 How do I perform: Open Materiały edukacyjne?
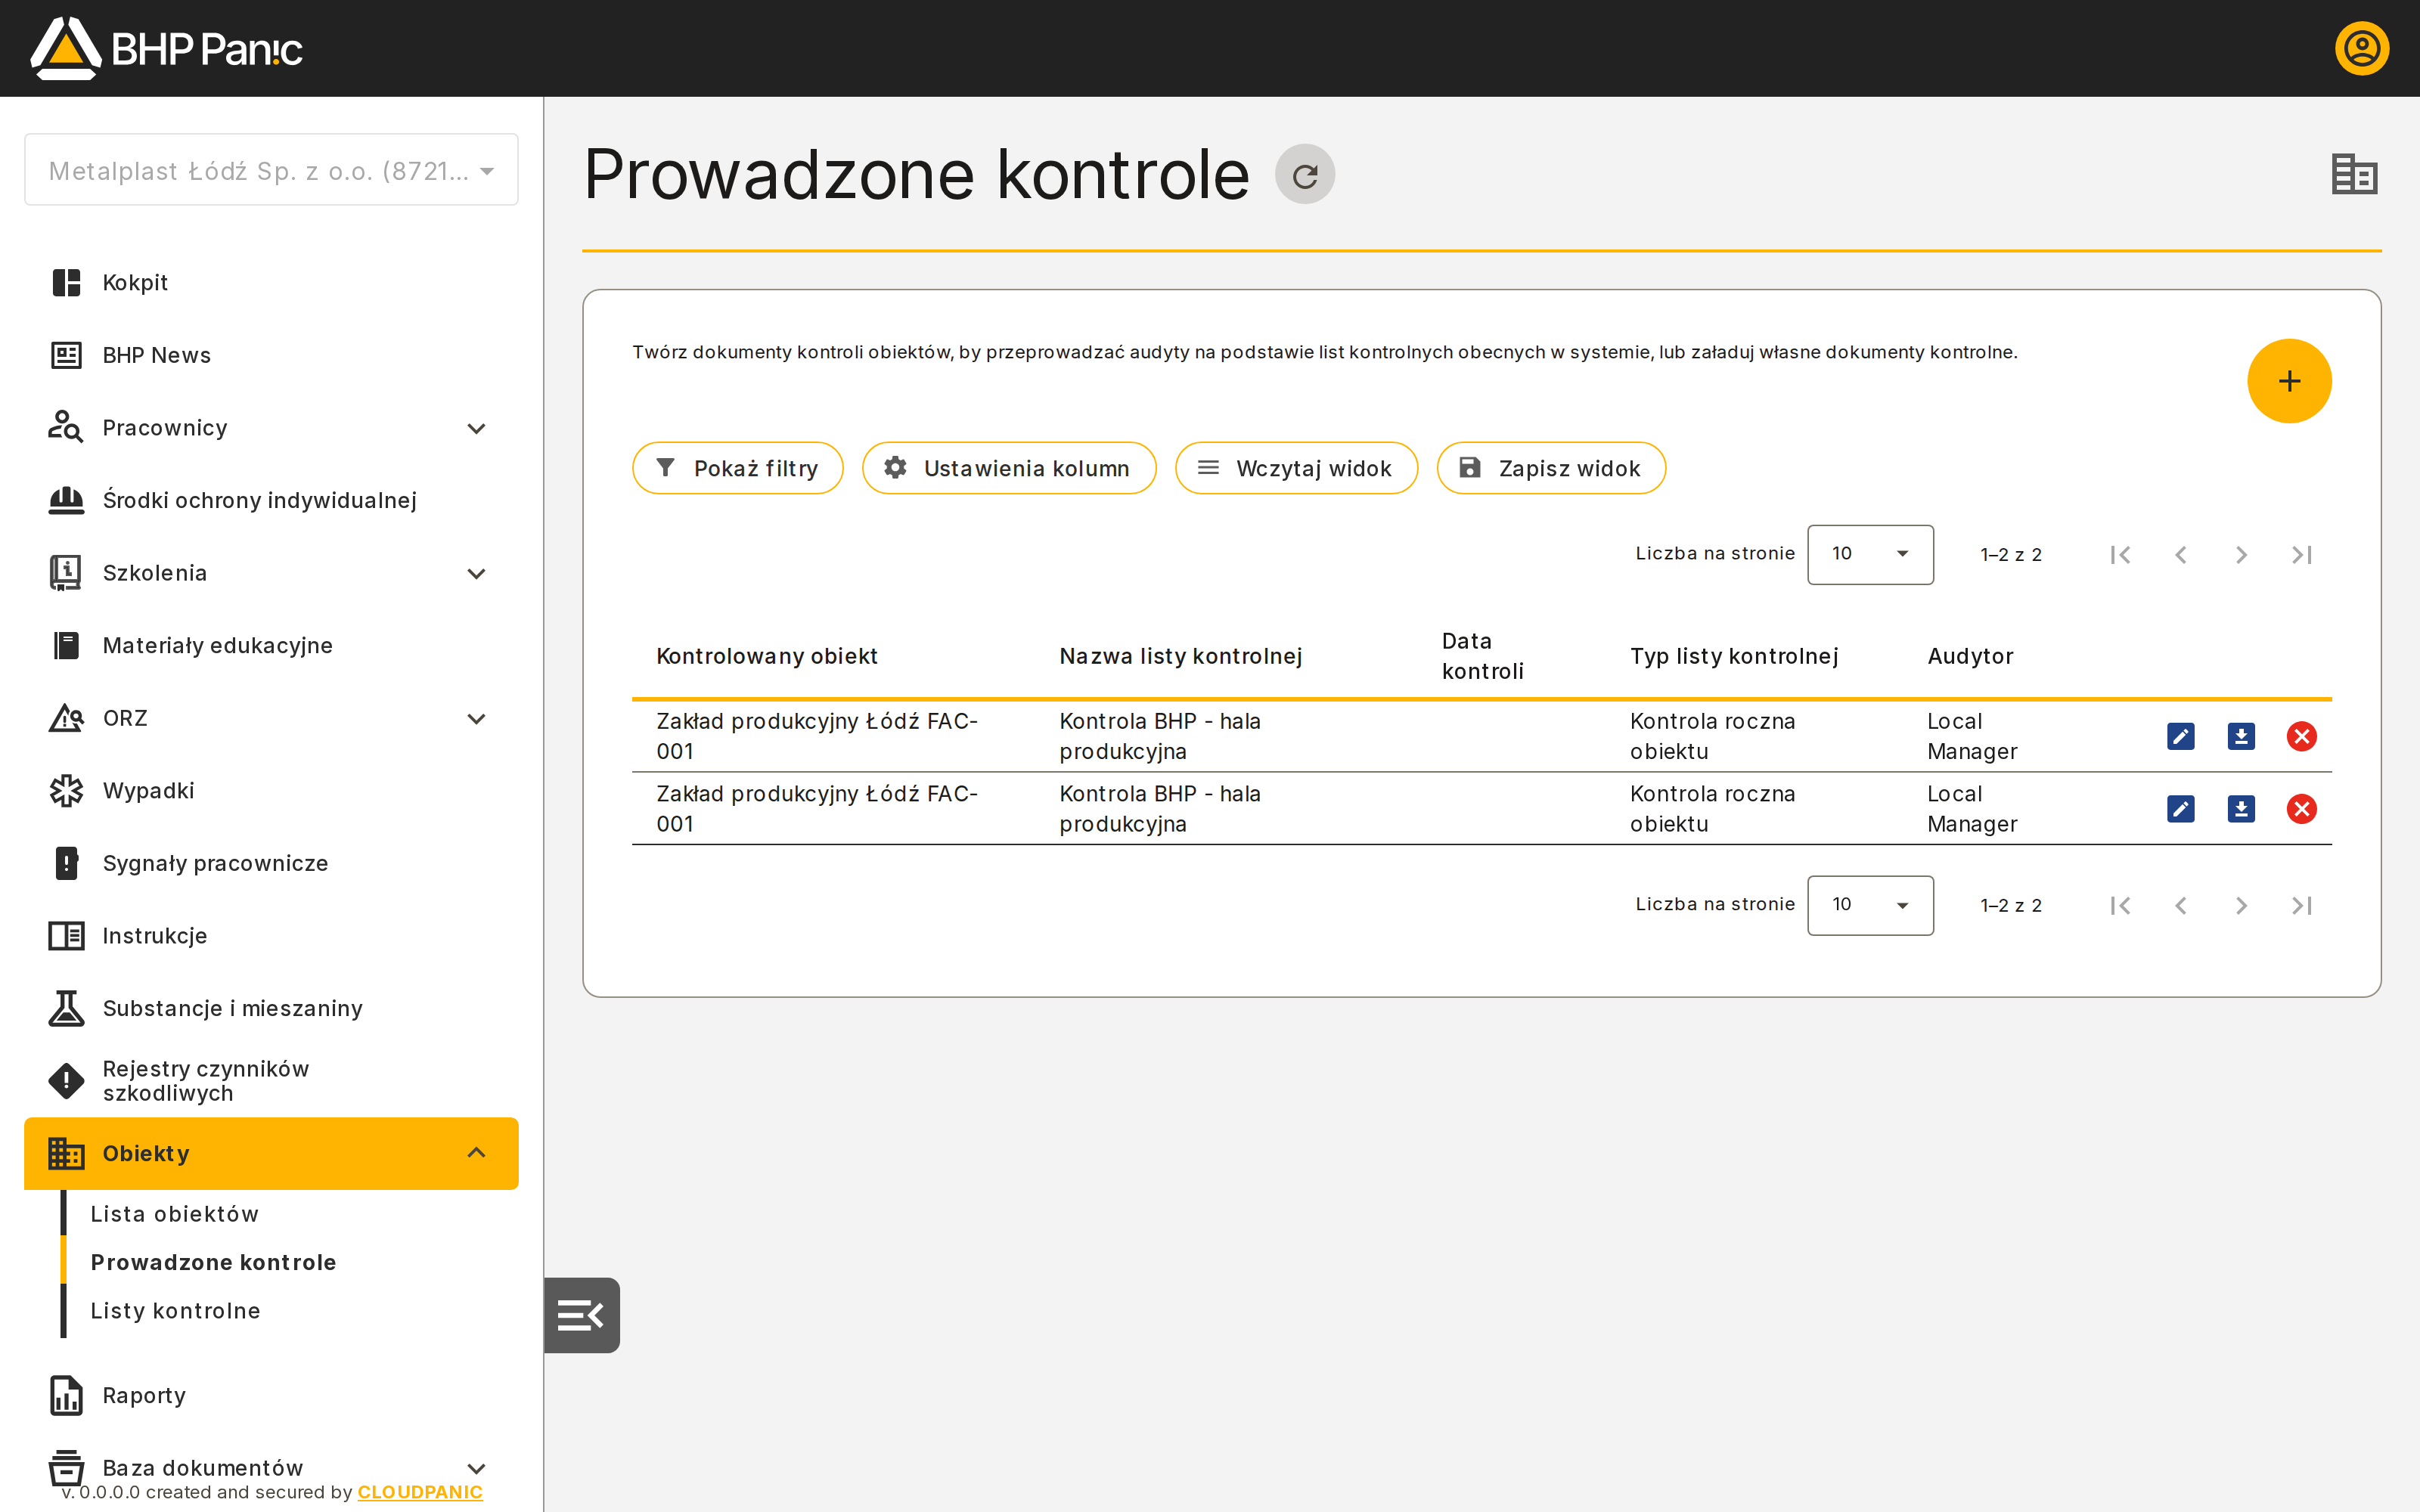(271, 646)
